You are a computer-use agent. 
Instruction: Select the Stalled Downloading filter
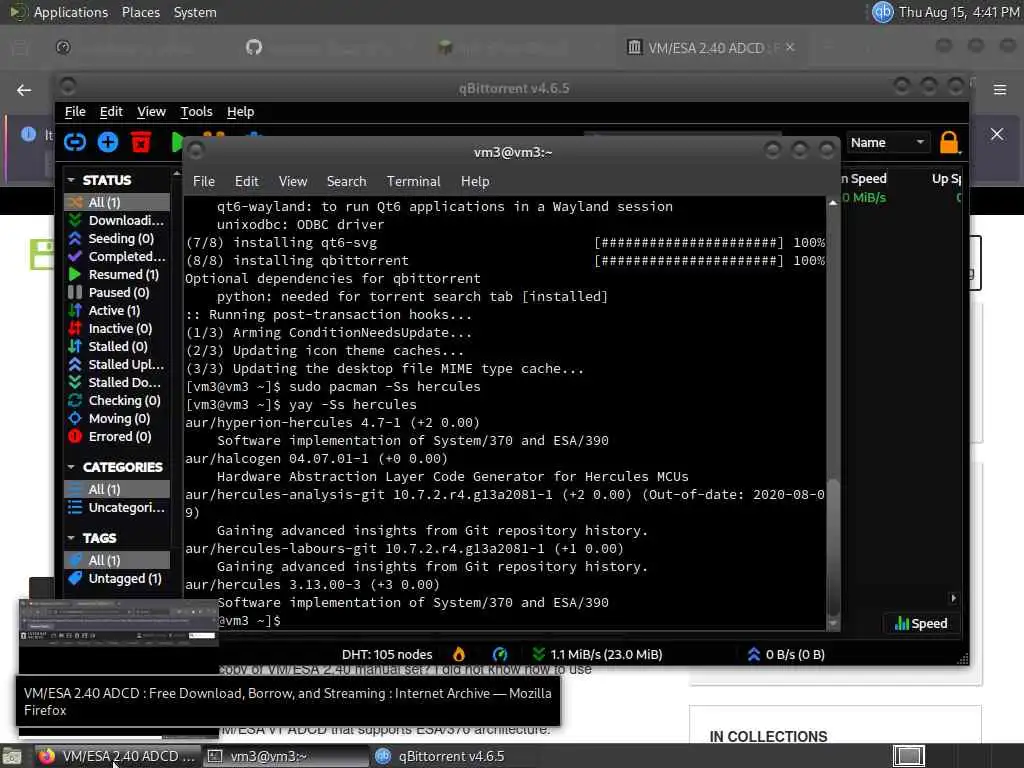(117, 382)
